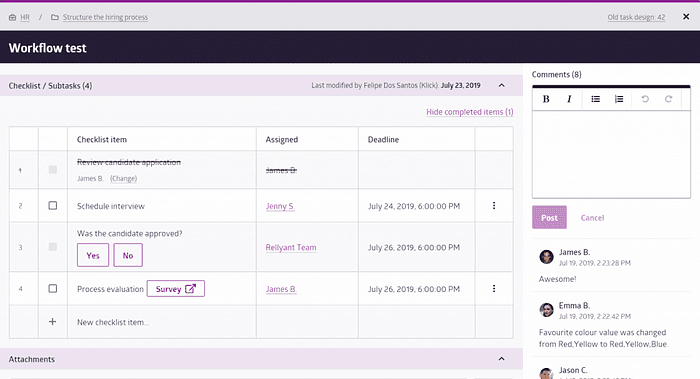Click the Workflow test title
The image size is (700, 379).
(47, 48)
